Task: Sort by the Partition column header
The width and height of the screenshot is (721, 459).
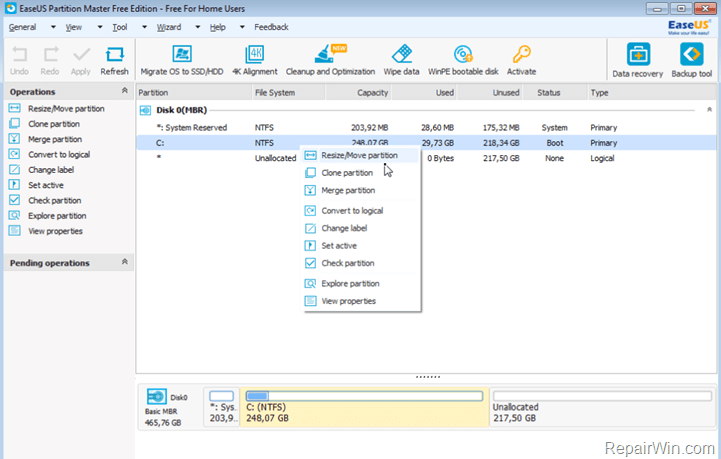Action: click(x=194, y=92)
